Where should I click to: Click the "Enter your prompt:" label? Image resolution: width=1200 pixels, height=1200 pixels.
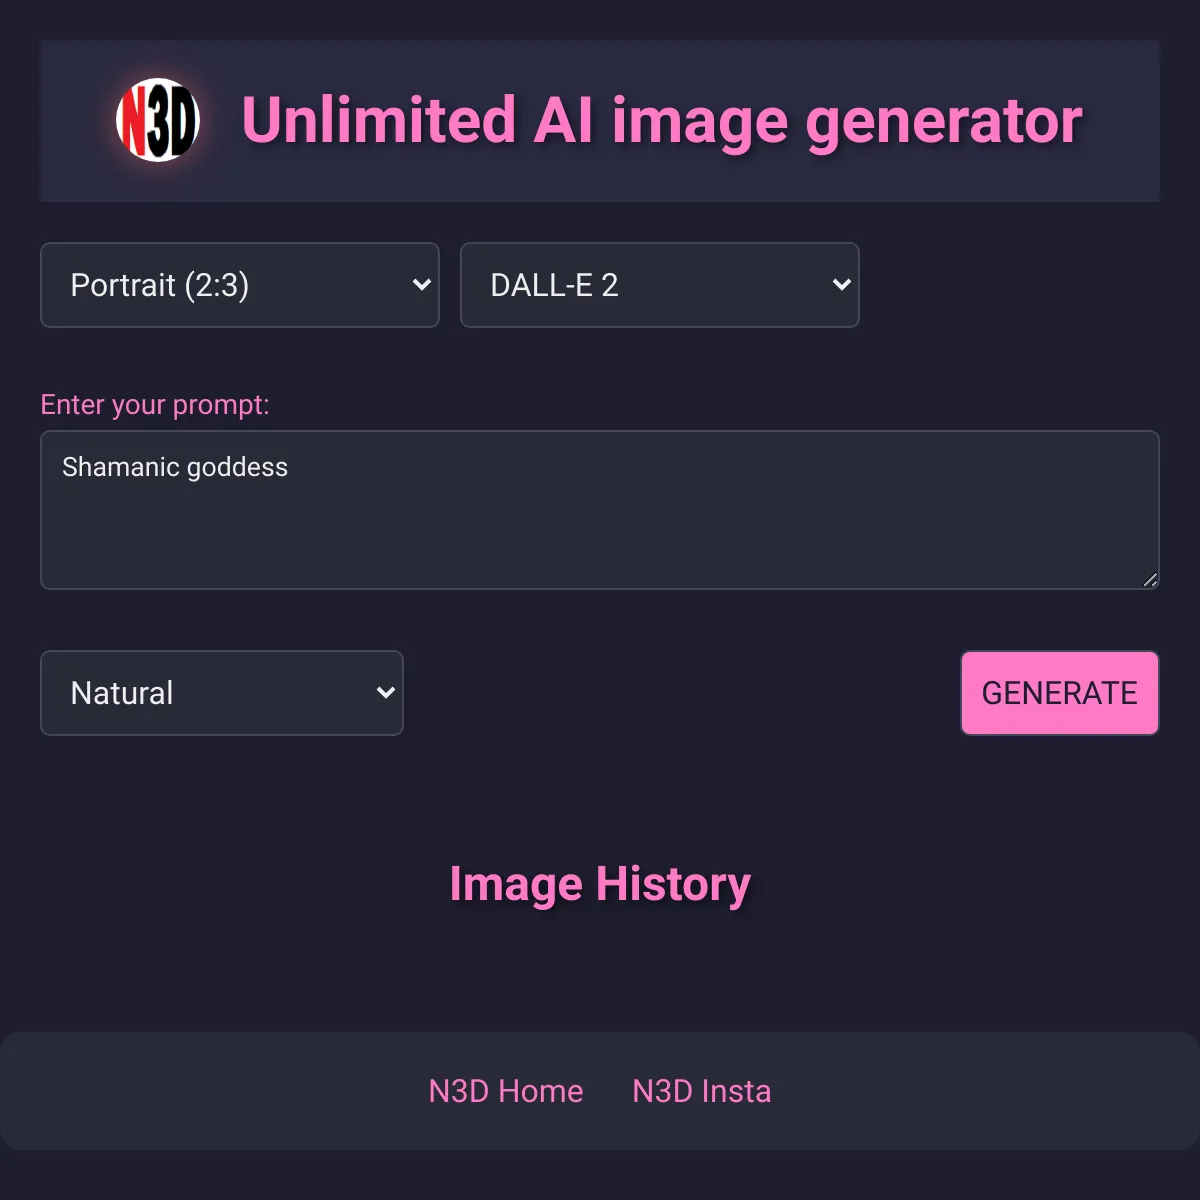tap(155, 405)
